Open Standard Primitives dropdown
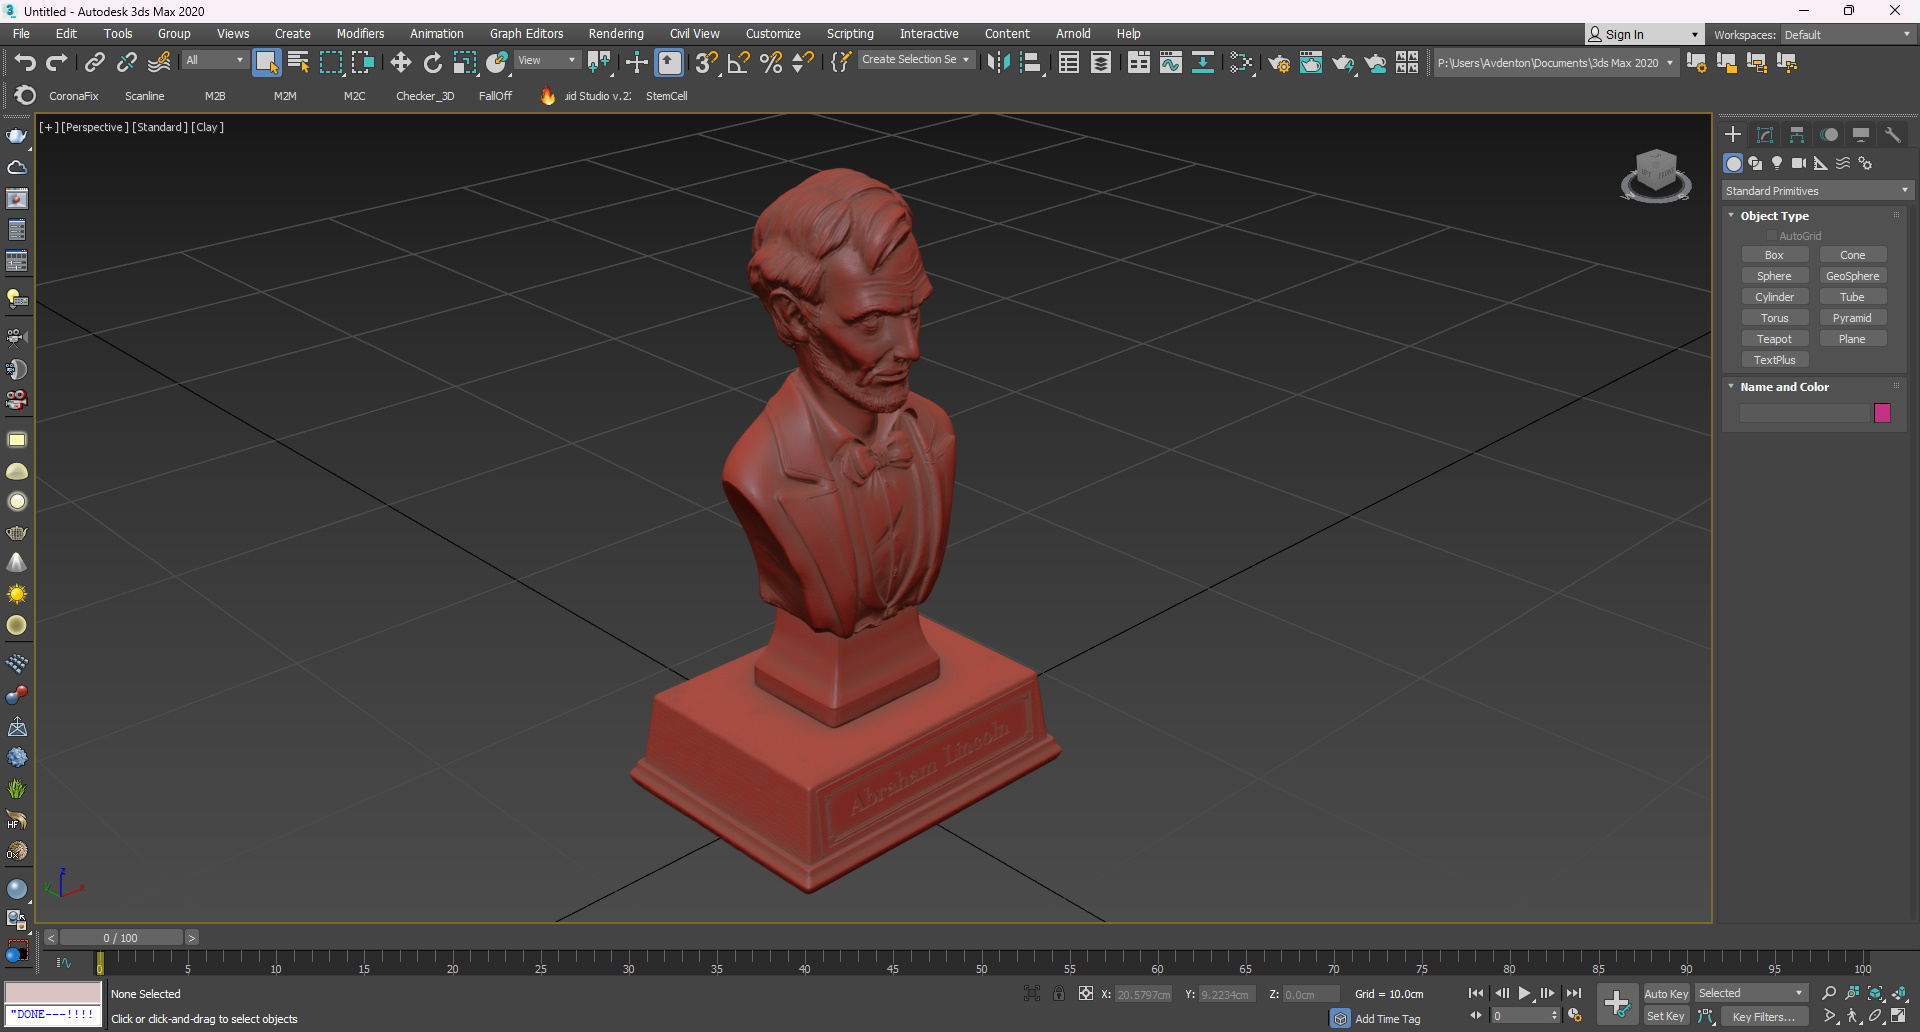Screen dimensions: 1920x1032 coord(1816,191)
